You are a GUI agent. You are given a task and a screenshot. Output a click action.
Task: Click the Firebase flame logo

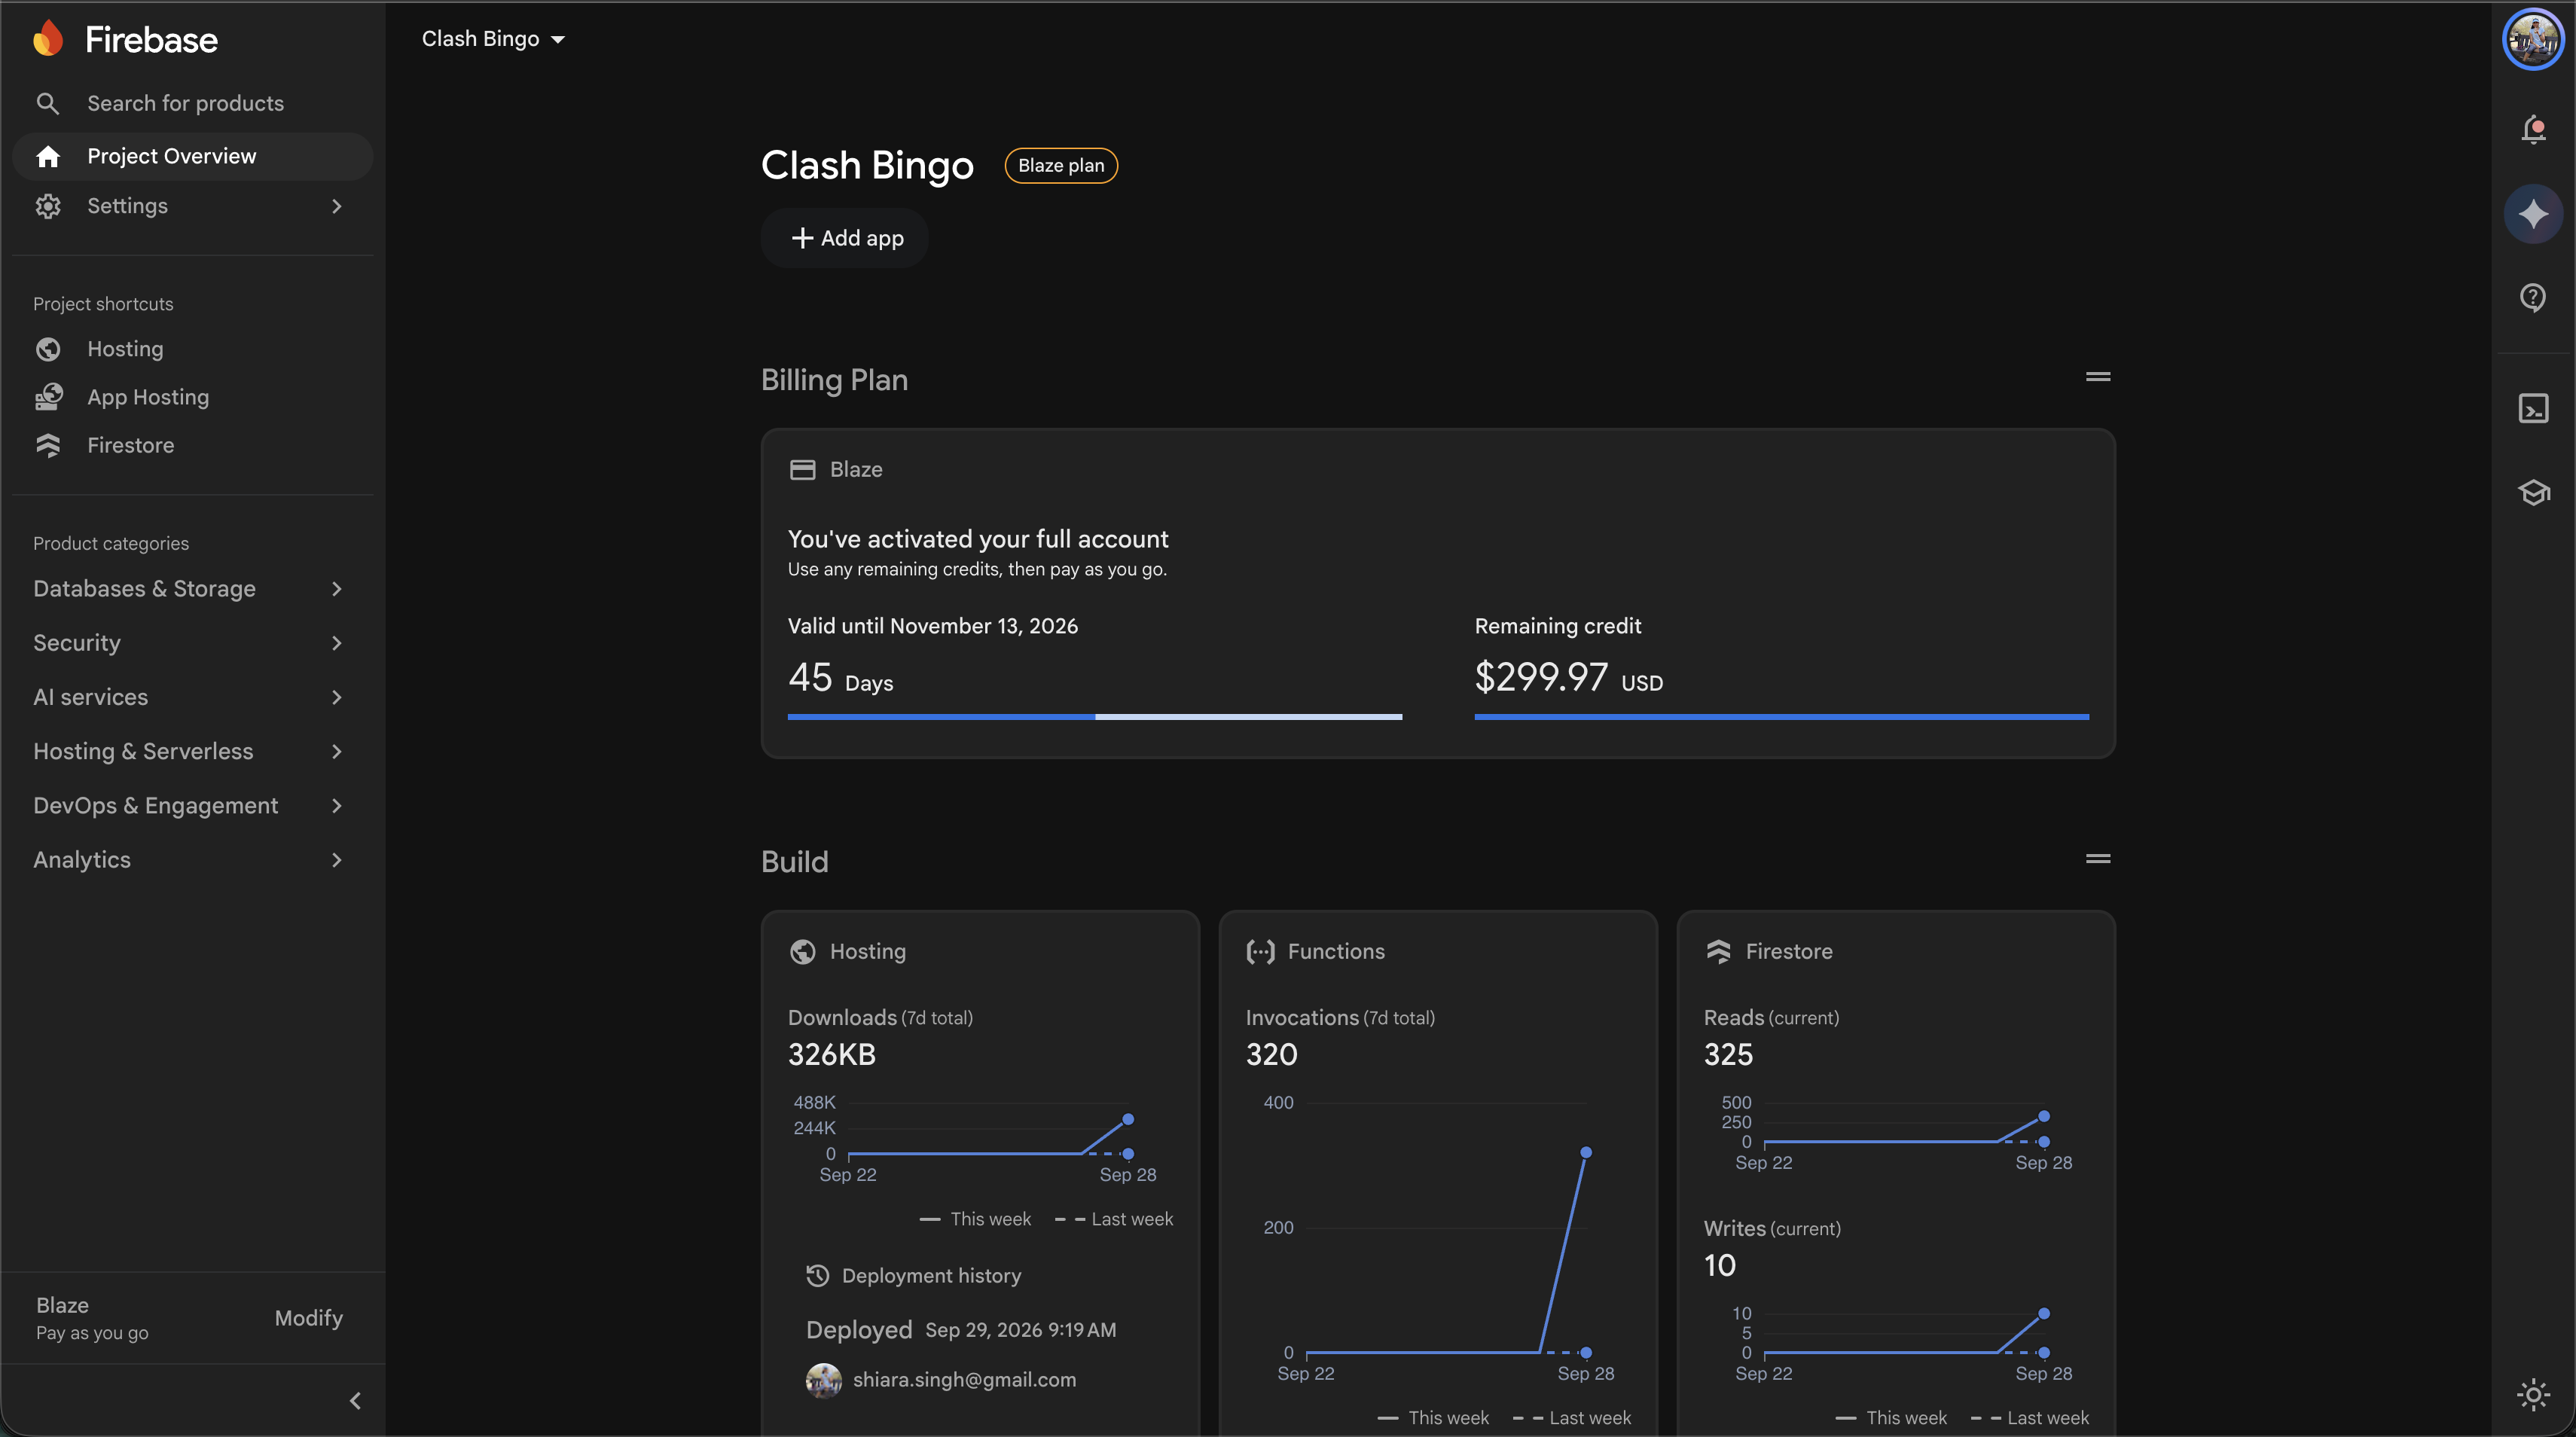(x=48, y=39)
